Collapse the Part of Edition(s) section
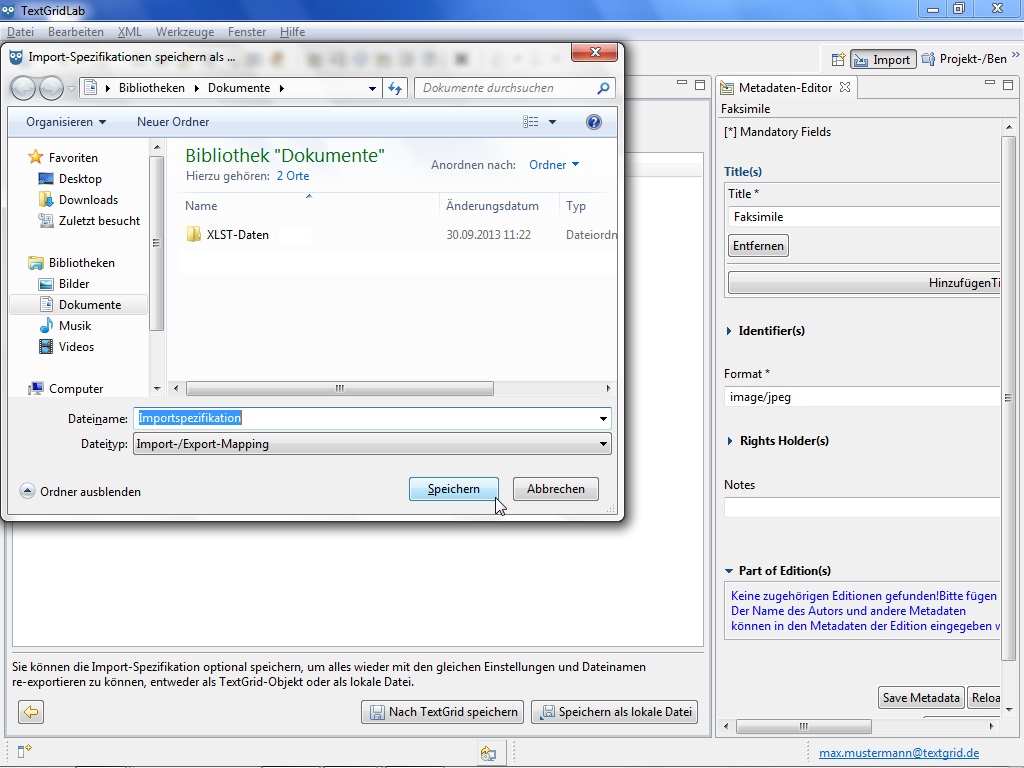 coord(728,571)
